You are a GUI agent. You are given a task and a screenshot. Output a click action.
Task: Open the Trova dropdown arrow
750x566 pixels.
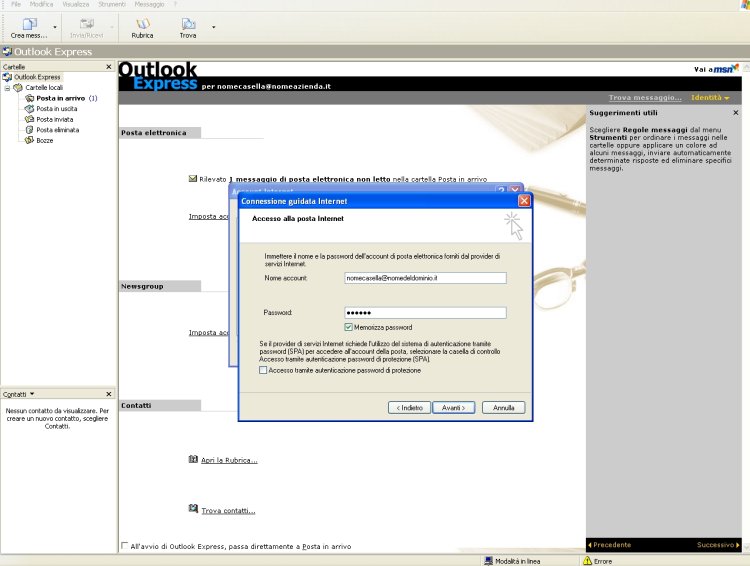(x=213, y=27)
